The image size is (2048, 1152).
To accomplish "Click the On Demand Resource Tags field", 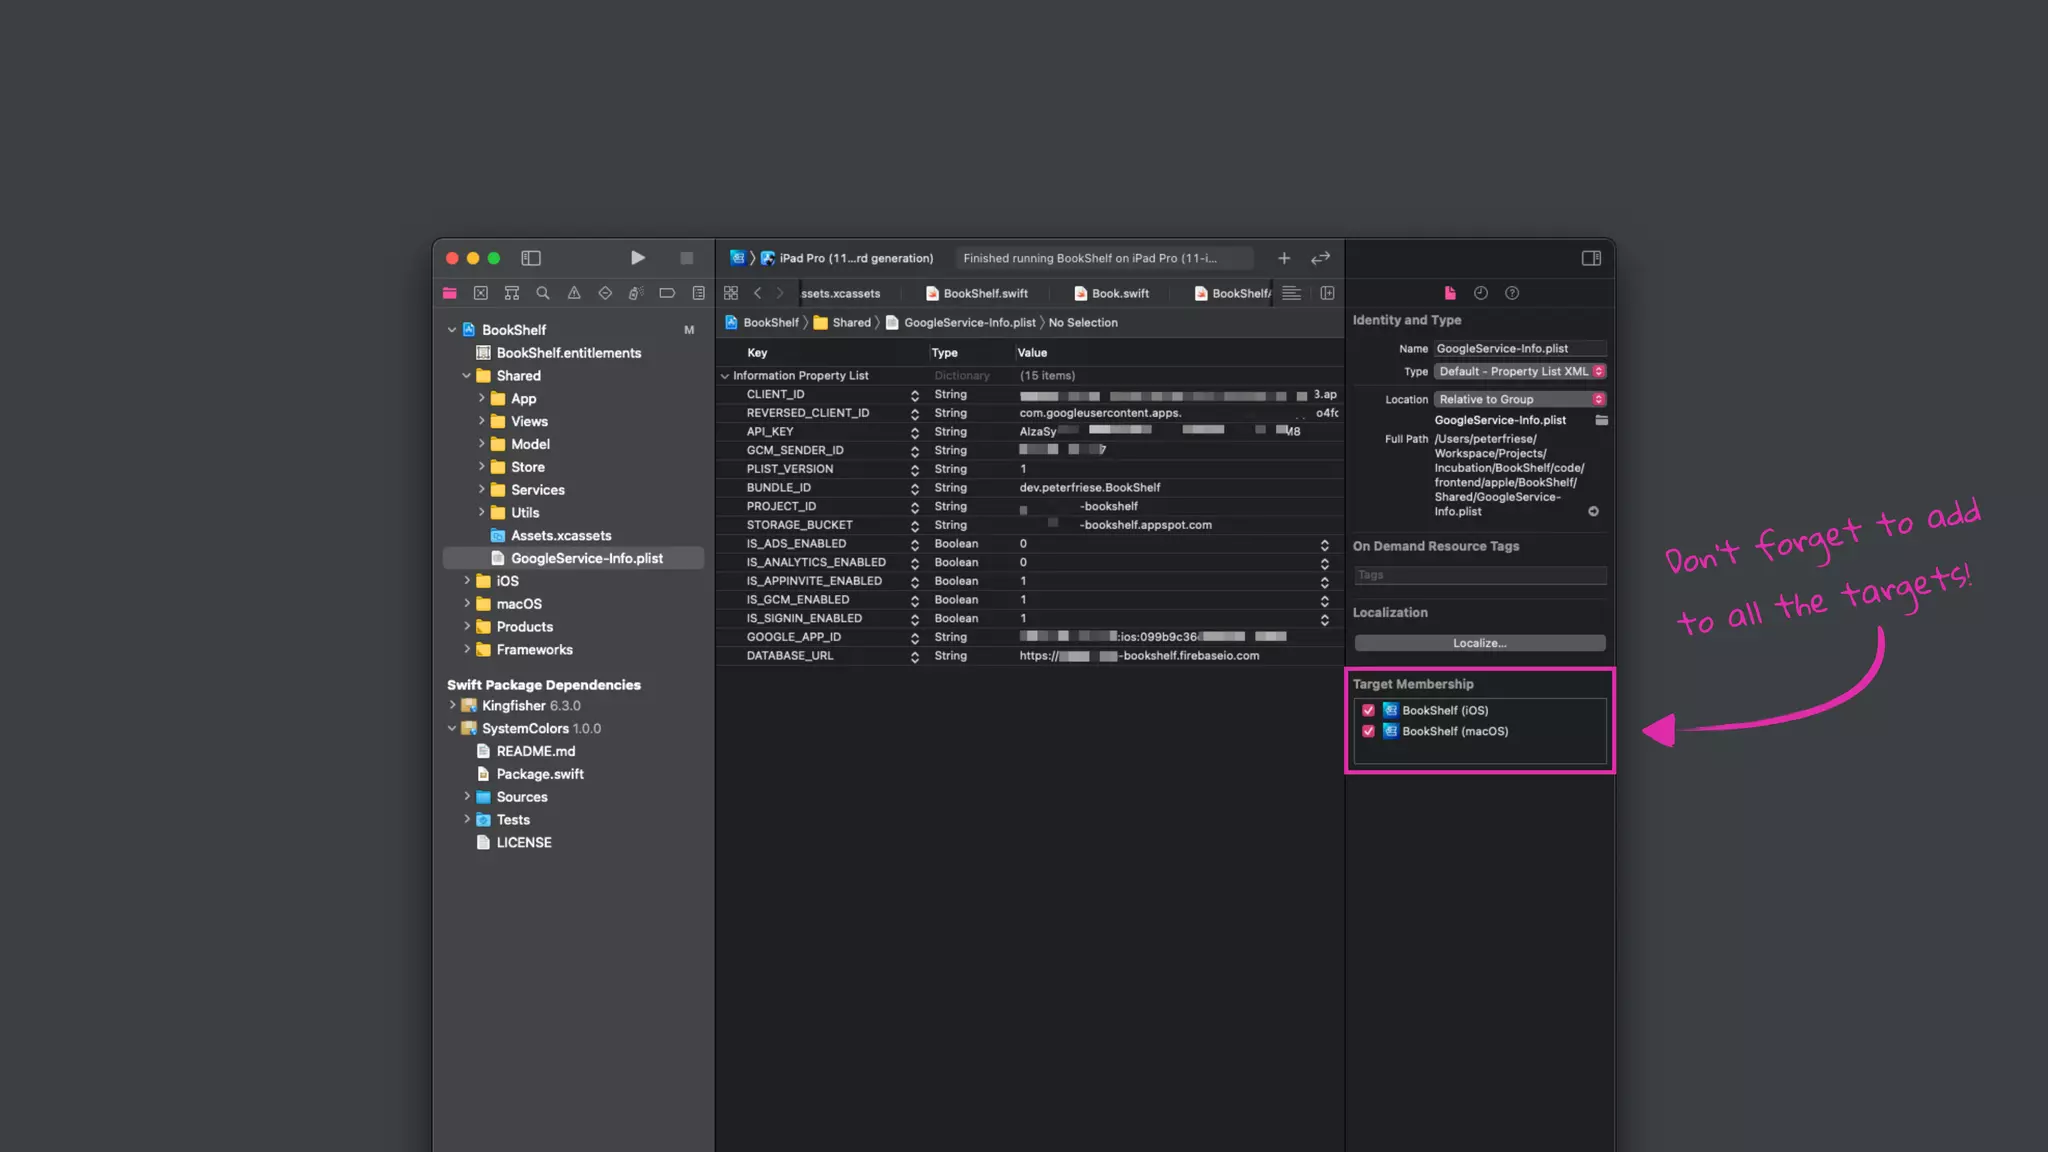I will (1480, 575).
